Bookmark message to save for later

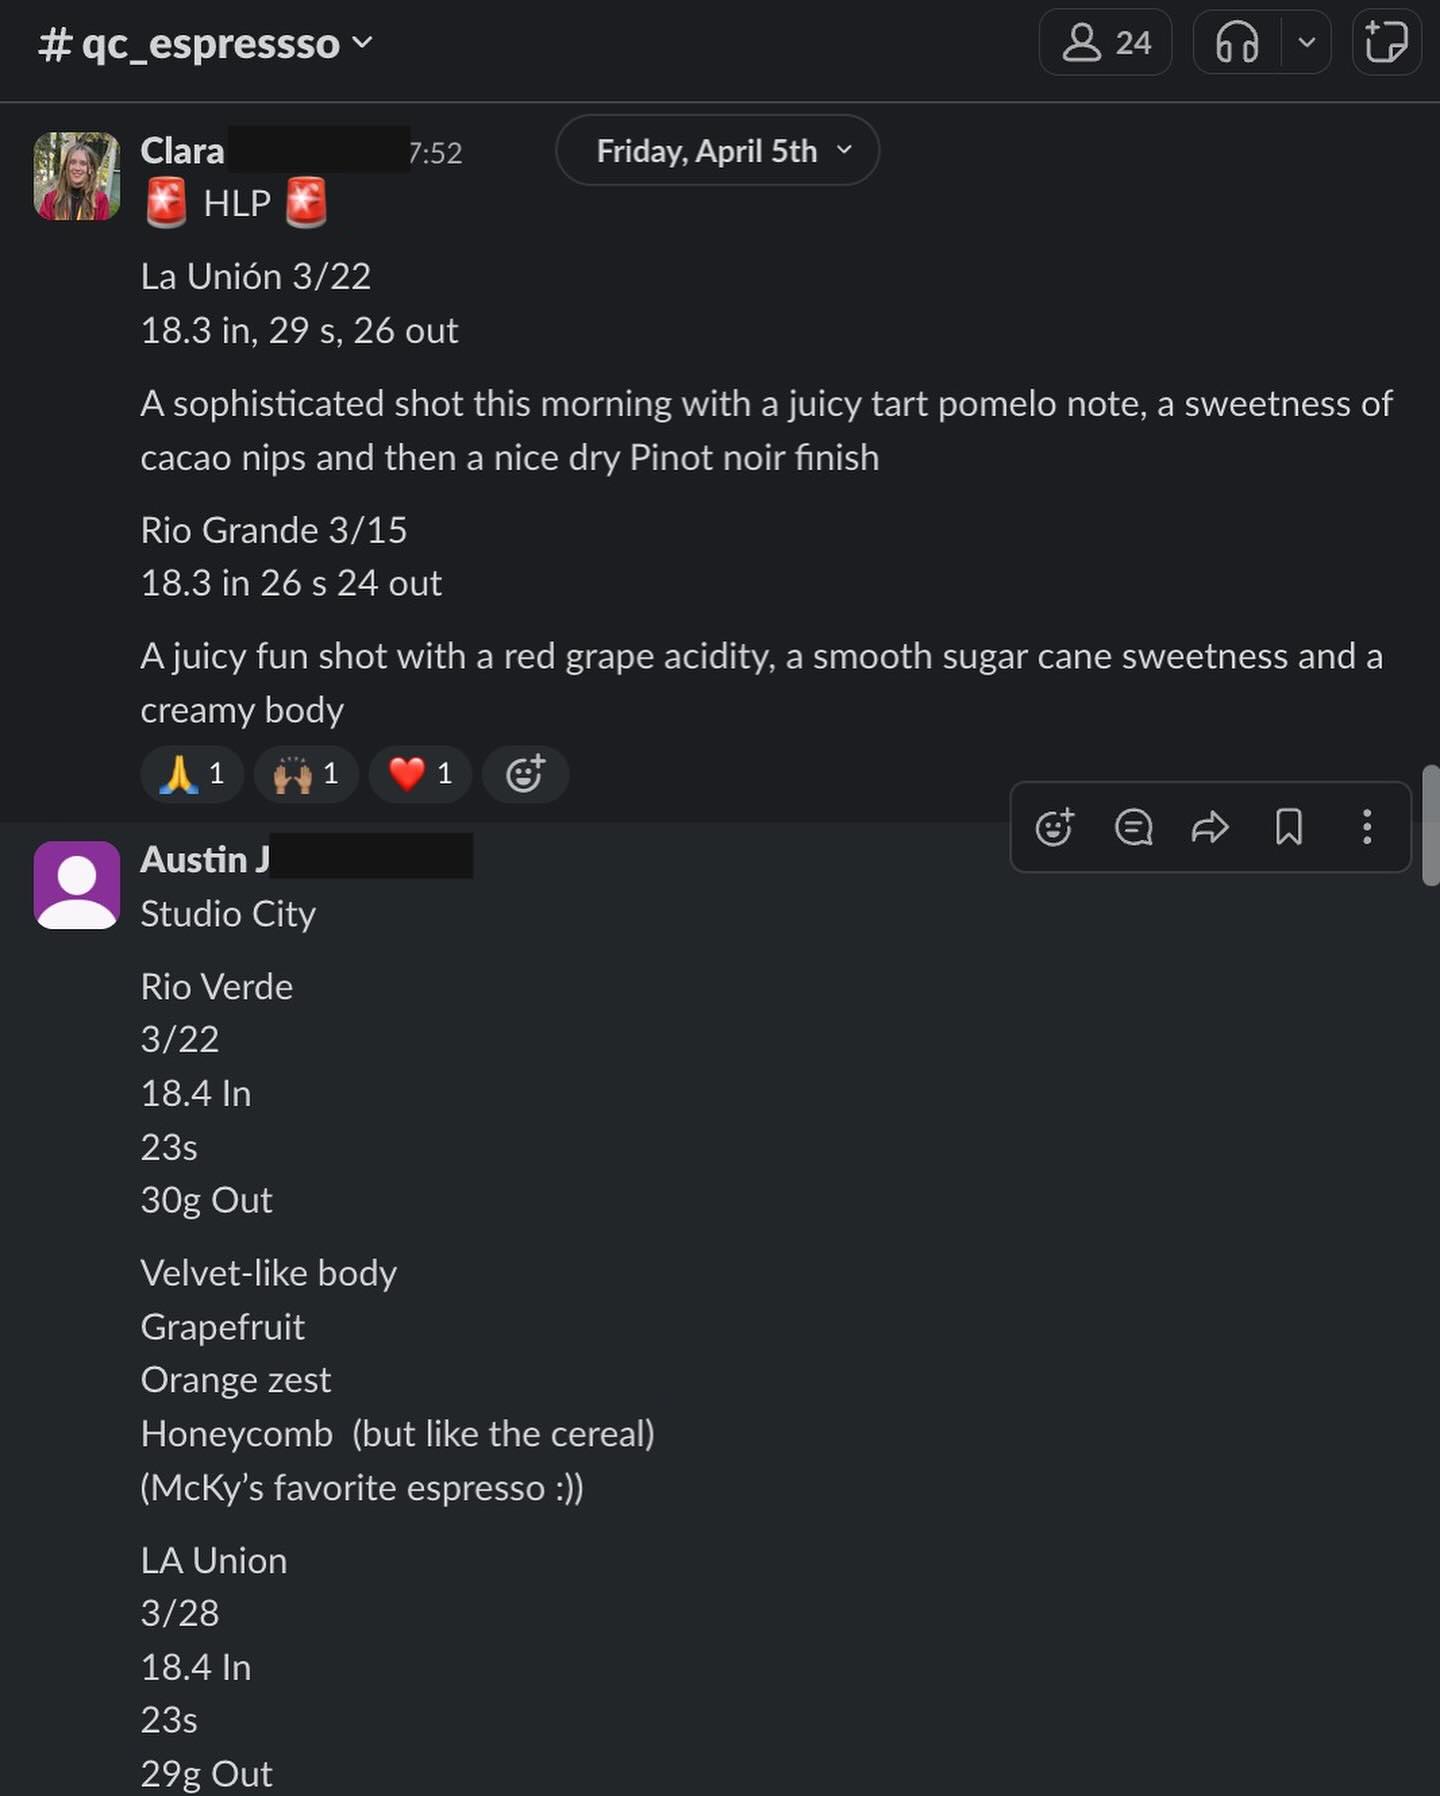point(1289,828)
